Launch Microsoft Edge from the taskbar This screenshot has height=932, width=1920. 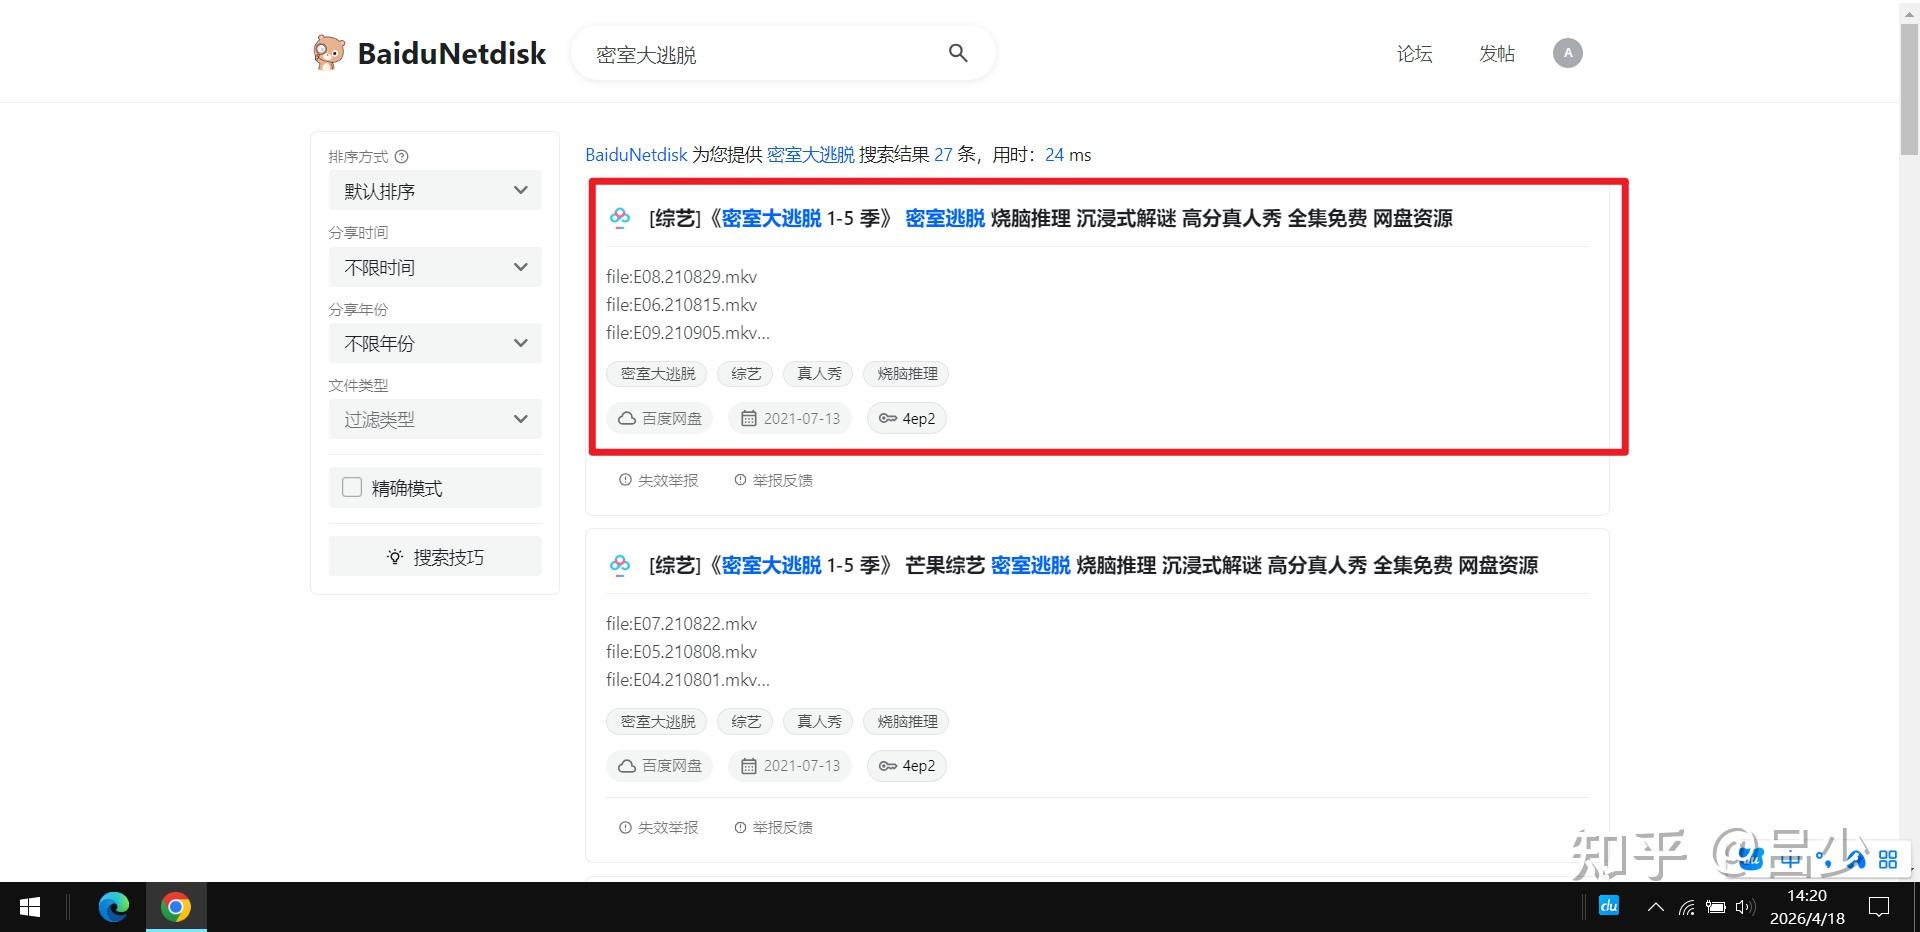[x=114, y=907]
